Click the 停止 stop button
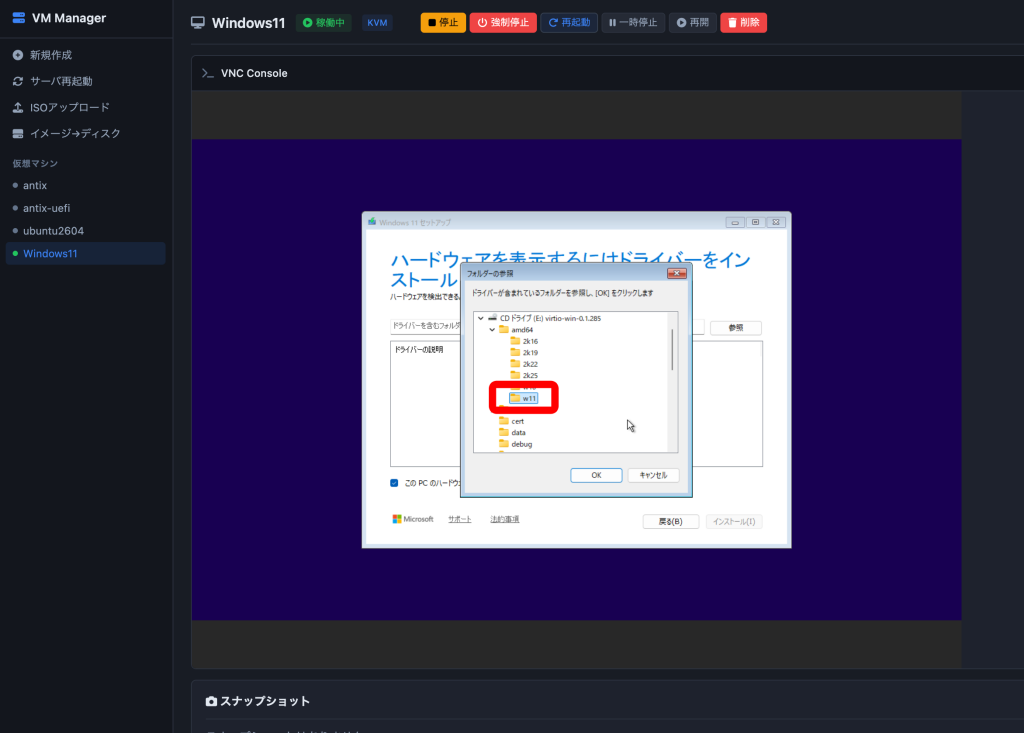The height and width of the screenshot is (733, 1024). pos(443,23)
